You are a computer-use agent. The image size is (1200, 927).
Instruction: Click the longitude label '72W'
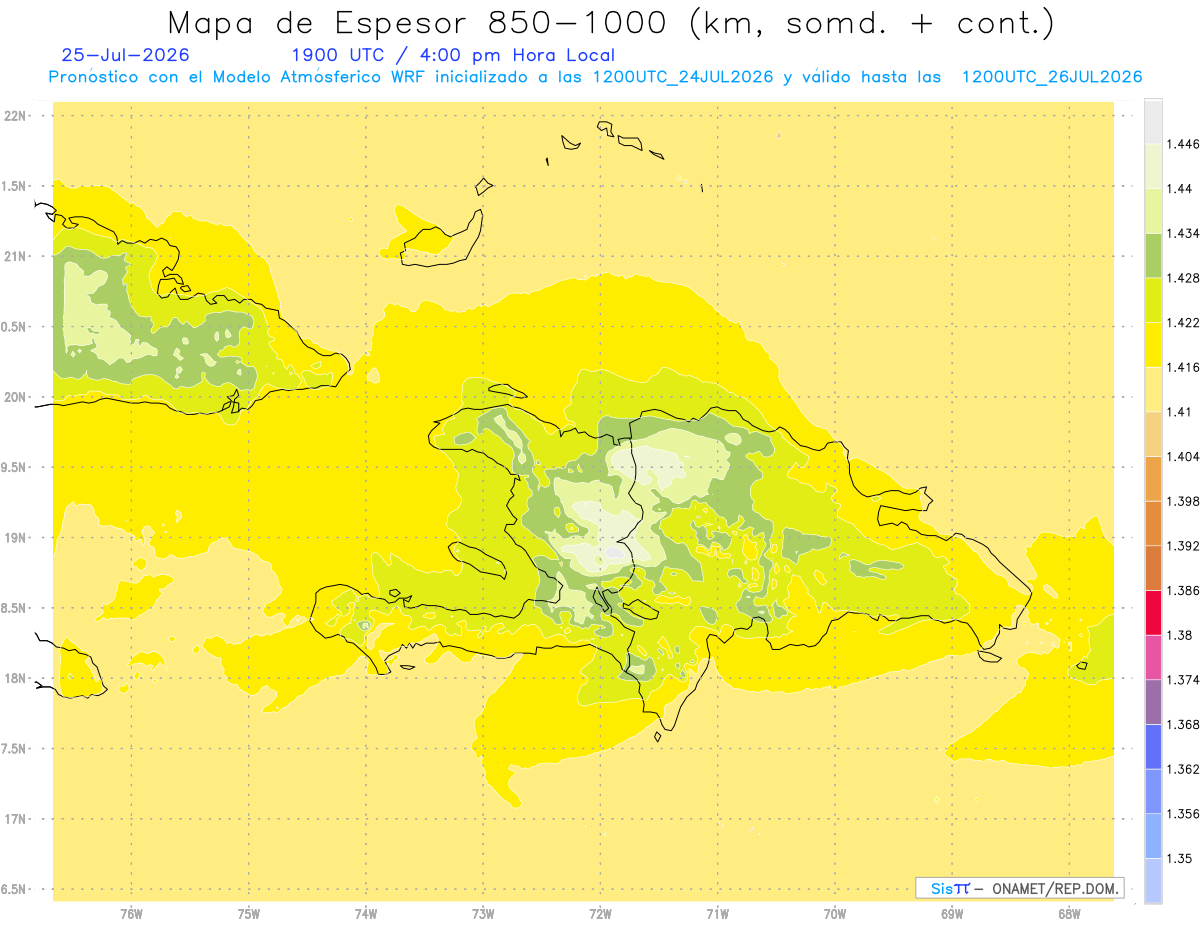point(600,914)
